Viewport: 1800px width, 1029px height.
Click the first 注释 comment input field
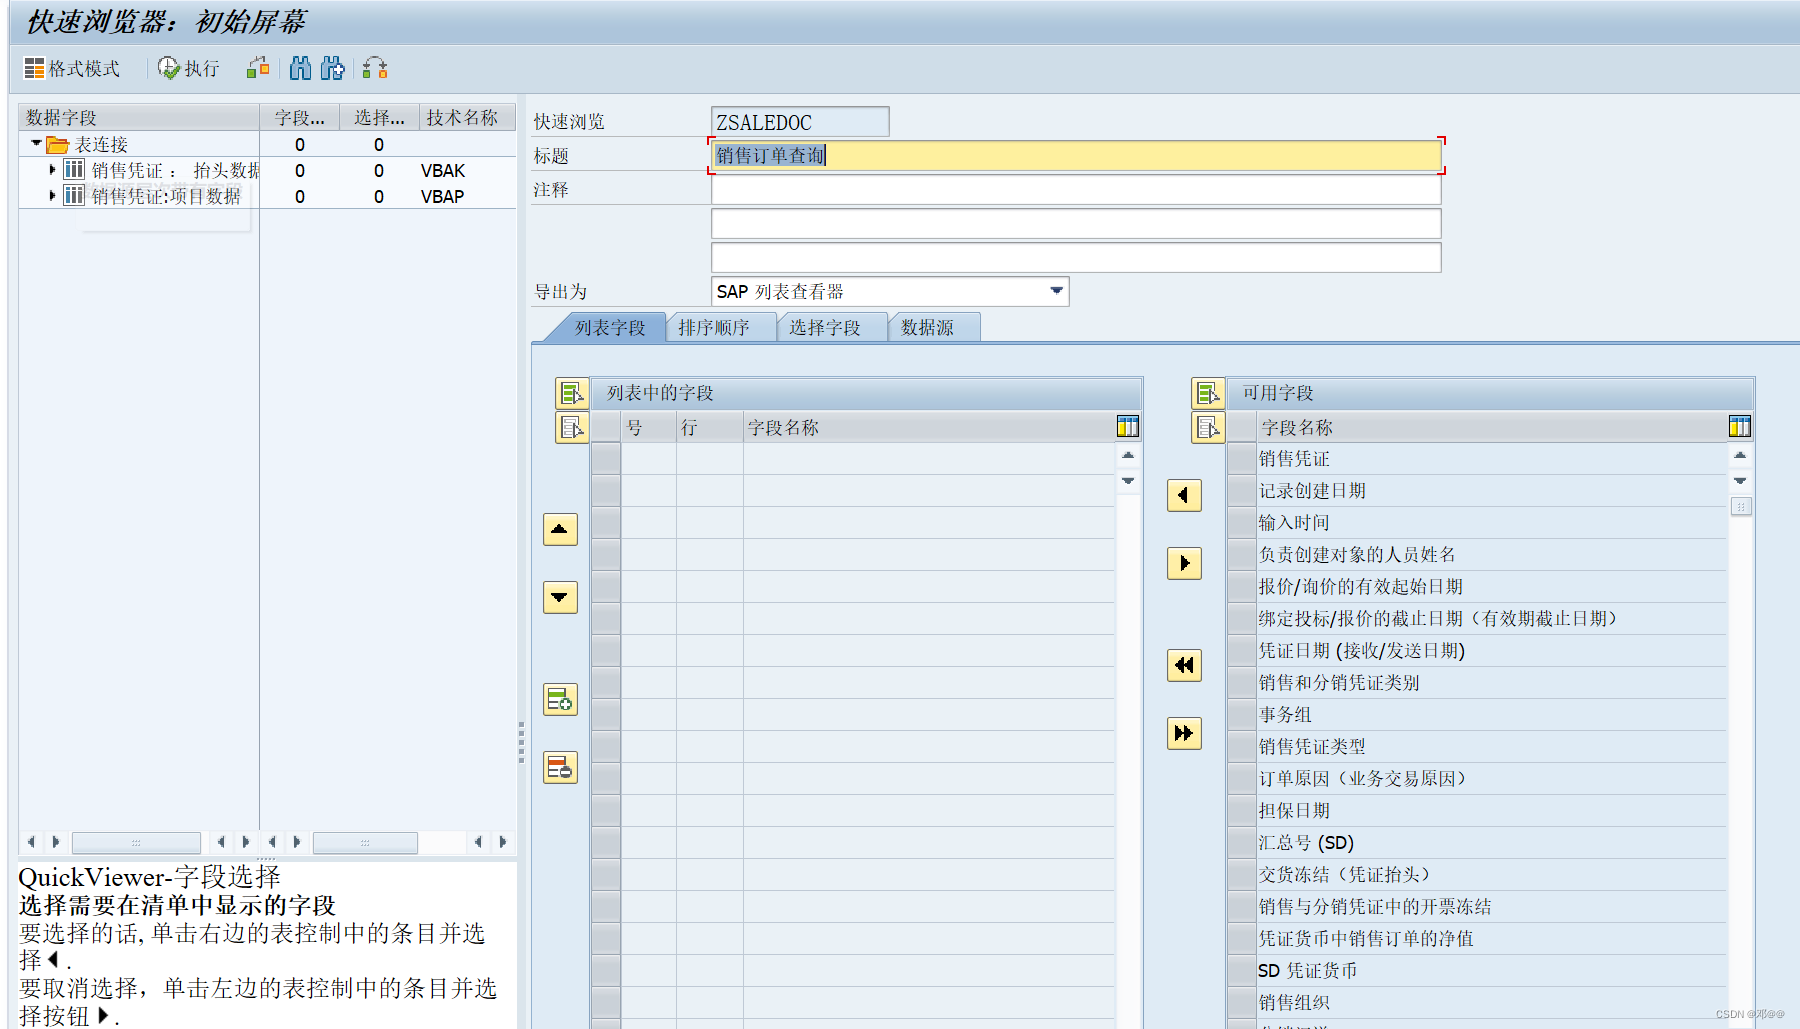click(x=1076, y=189)
